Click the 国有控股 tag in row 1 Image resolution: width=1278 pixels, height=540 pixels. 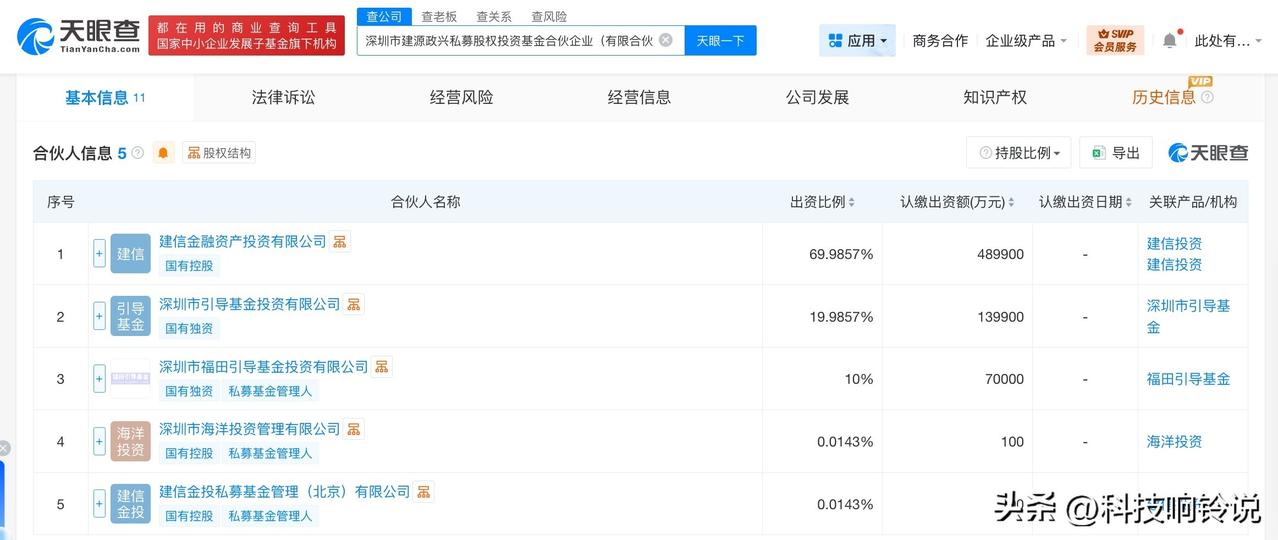pos(189,266)
